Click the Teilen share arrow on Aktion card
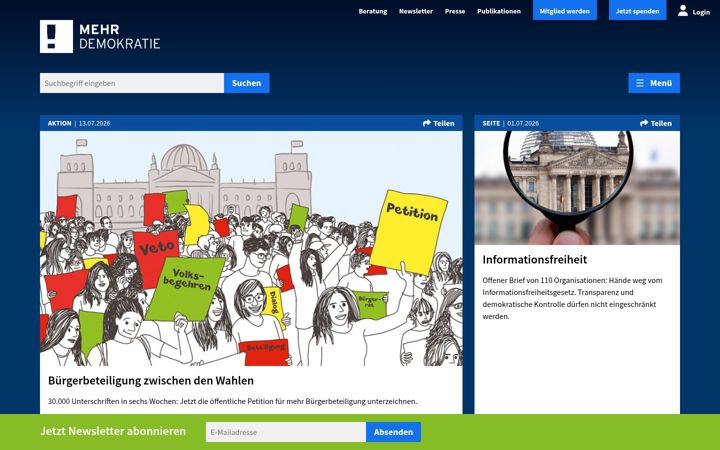 pyautogui.click(x=427, y=123)
